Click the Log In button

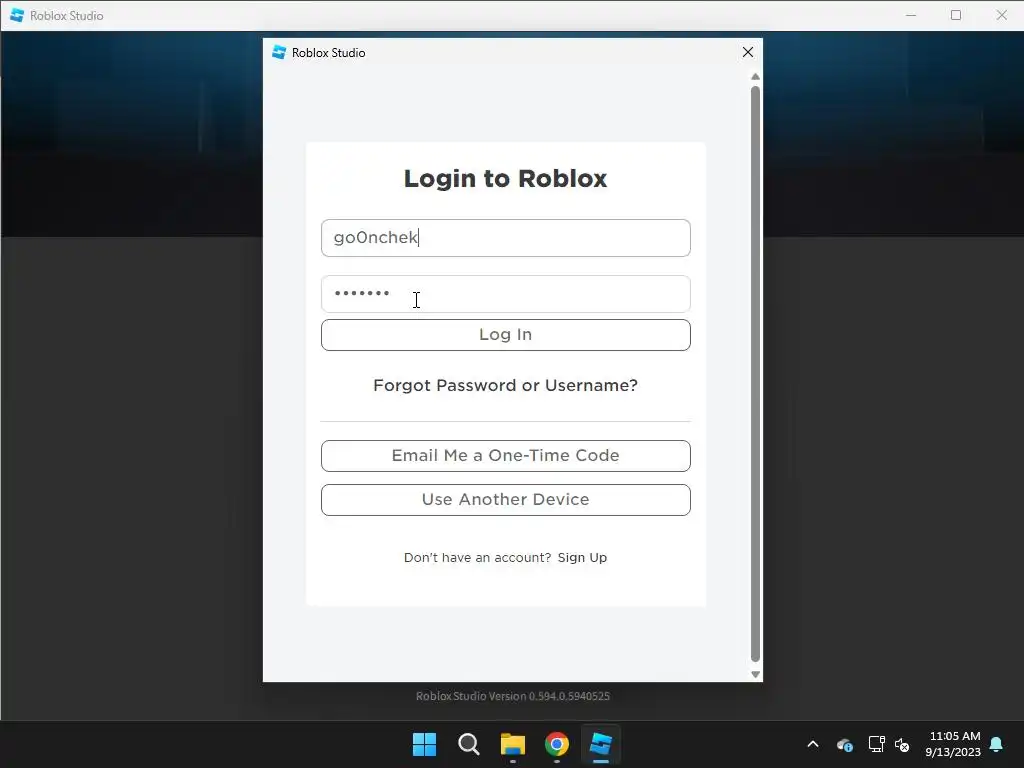[x=505, y=335]
